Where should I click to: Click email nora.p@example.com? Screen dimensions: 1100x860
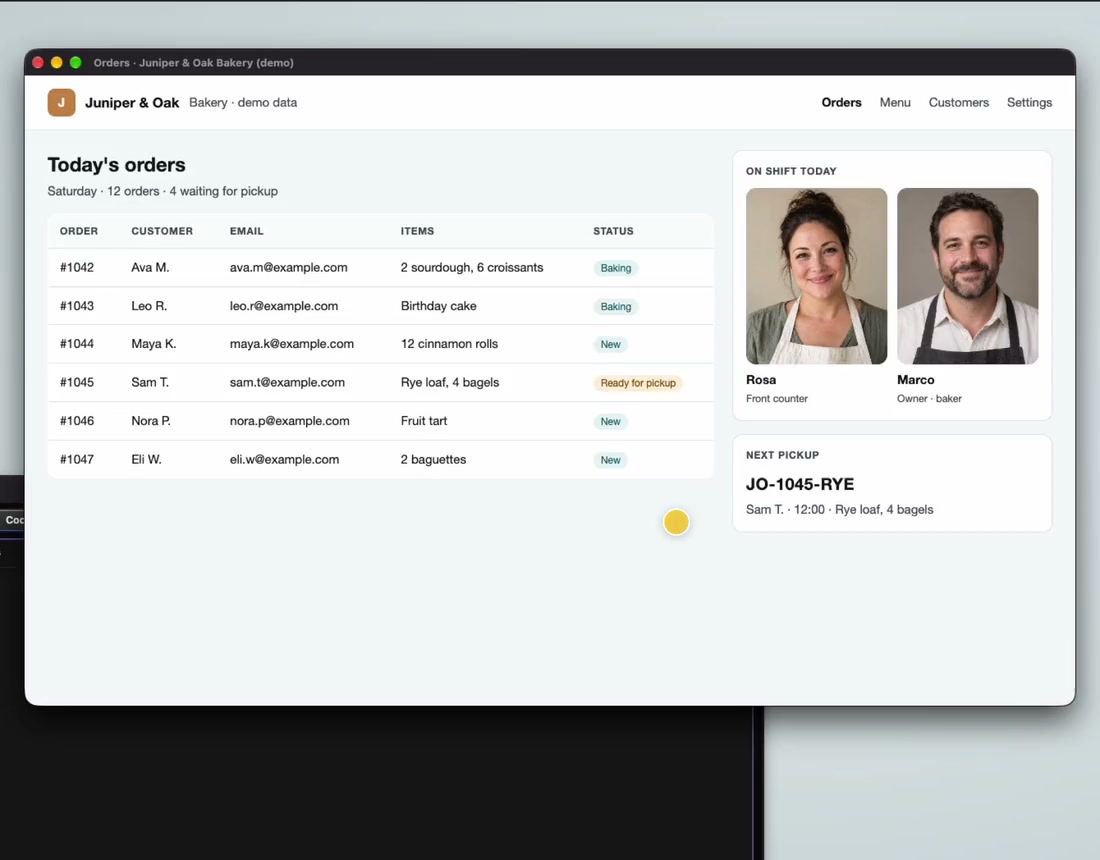[x=289, y=421]
